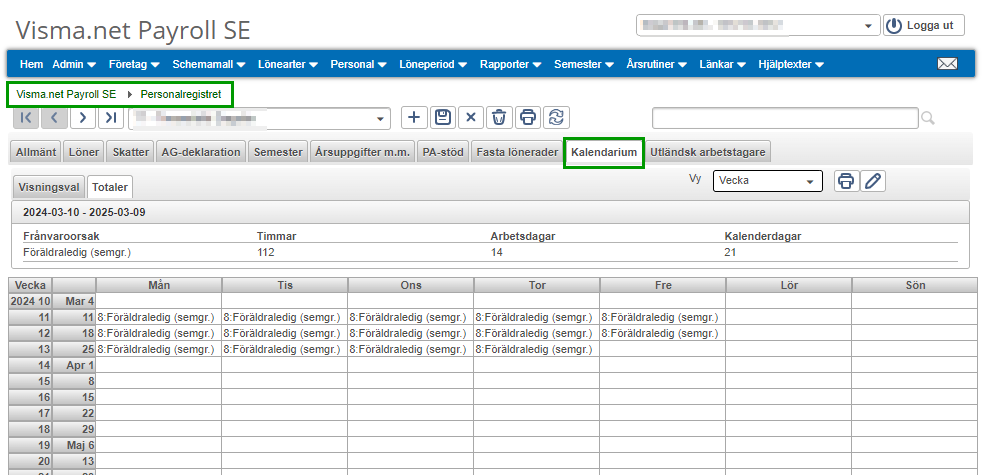The image size is (983, 475).
Task: Open the Utländsk arbetstagare tab
Action: (x=707, y=152)
